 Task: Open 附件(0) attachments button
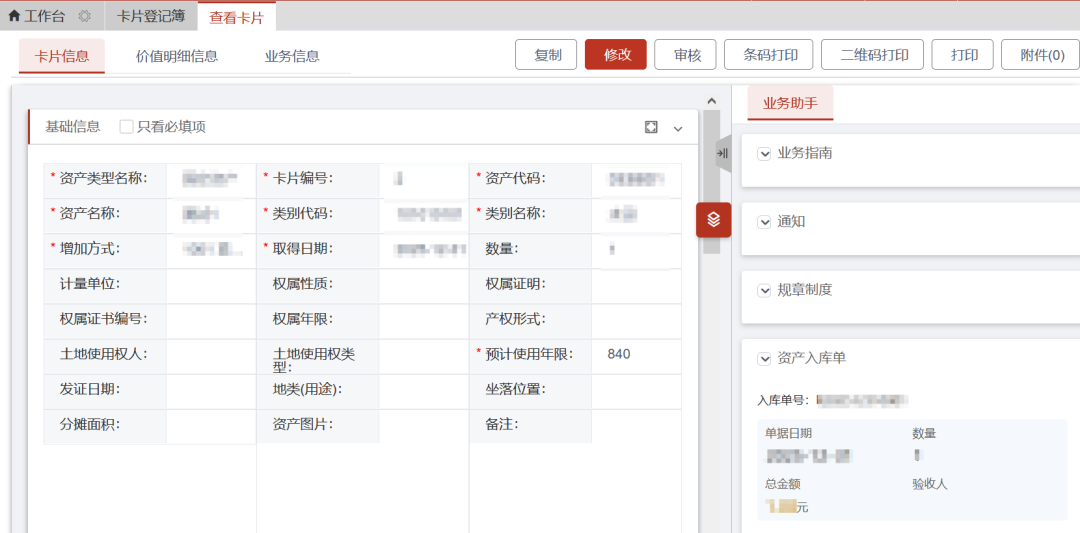(x=1041, y=55)
